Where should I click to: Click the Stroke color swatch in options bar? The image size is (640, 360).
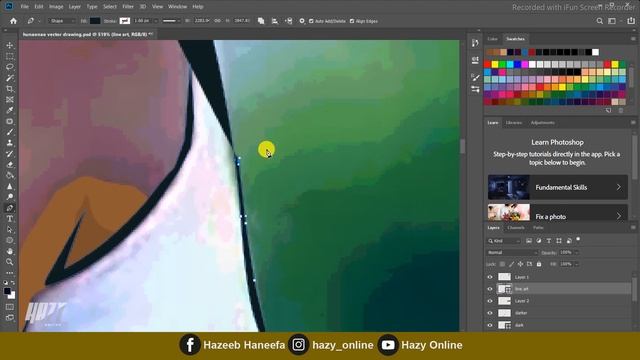(x=125, y=21)
